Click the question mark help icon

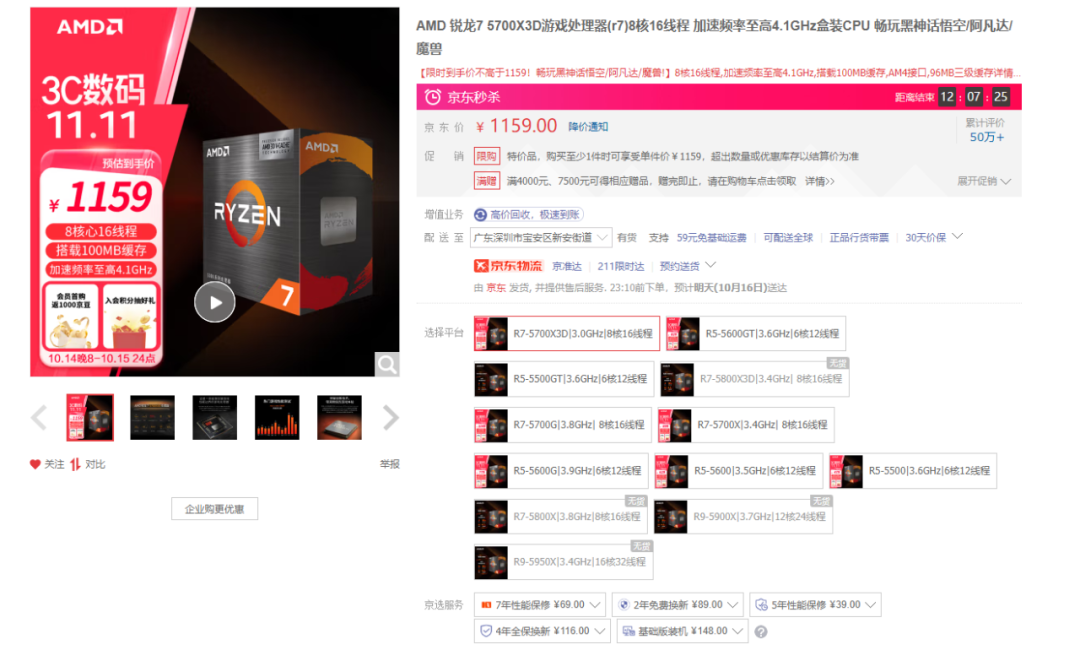pos(761,631)
